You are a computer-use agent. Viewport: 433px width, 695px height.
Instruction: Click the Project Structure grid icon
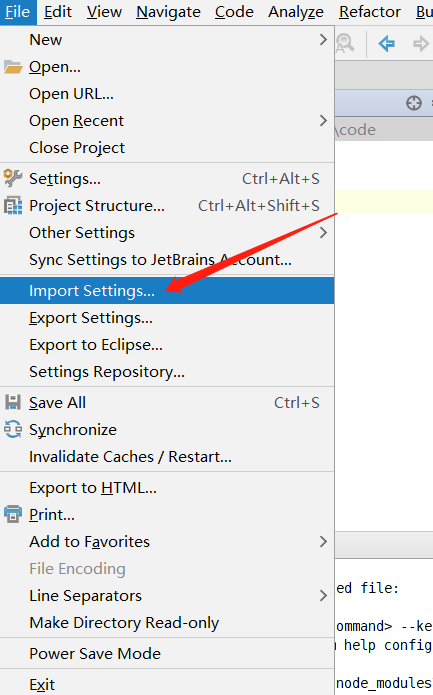coord(13,206)
